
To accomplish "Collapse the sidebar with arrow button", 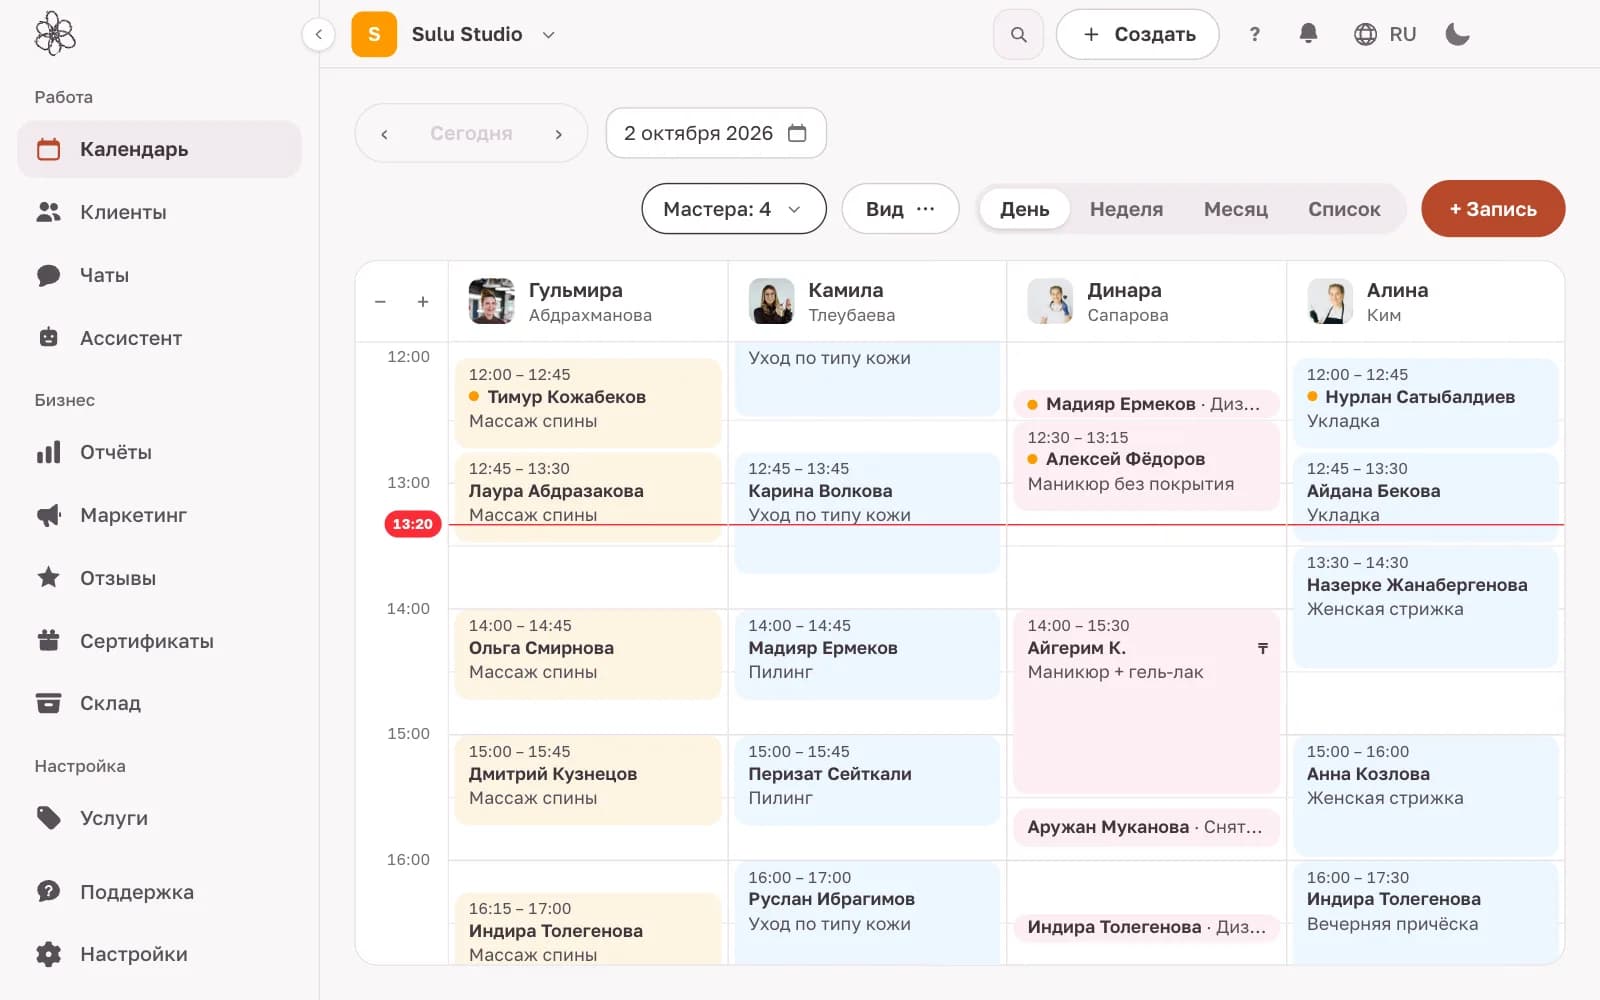I will point(318,34).
